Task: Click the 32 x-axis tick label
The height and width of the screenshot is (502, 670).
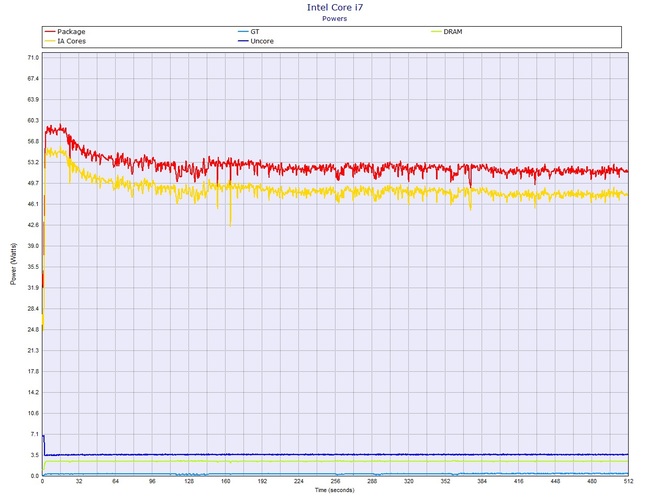Action: [79, 481]
